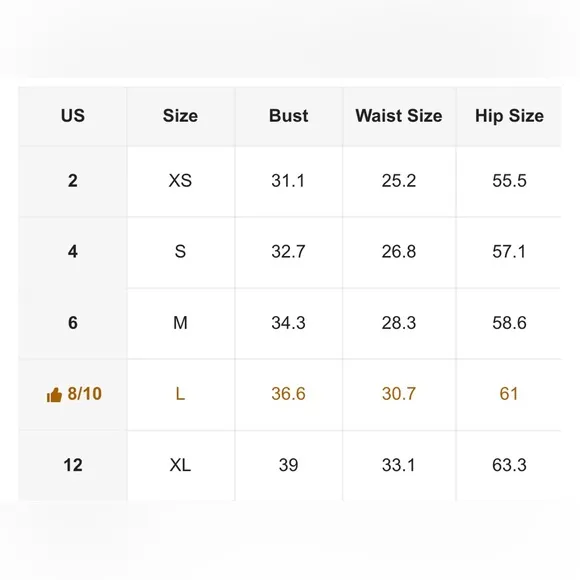
Task: Select the US size 2 row
Action: (290, 181)
